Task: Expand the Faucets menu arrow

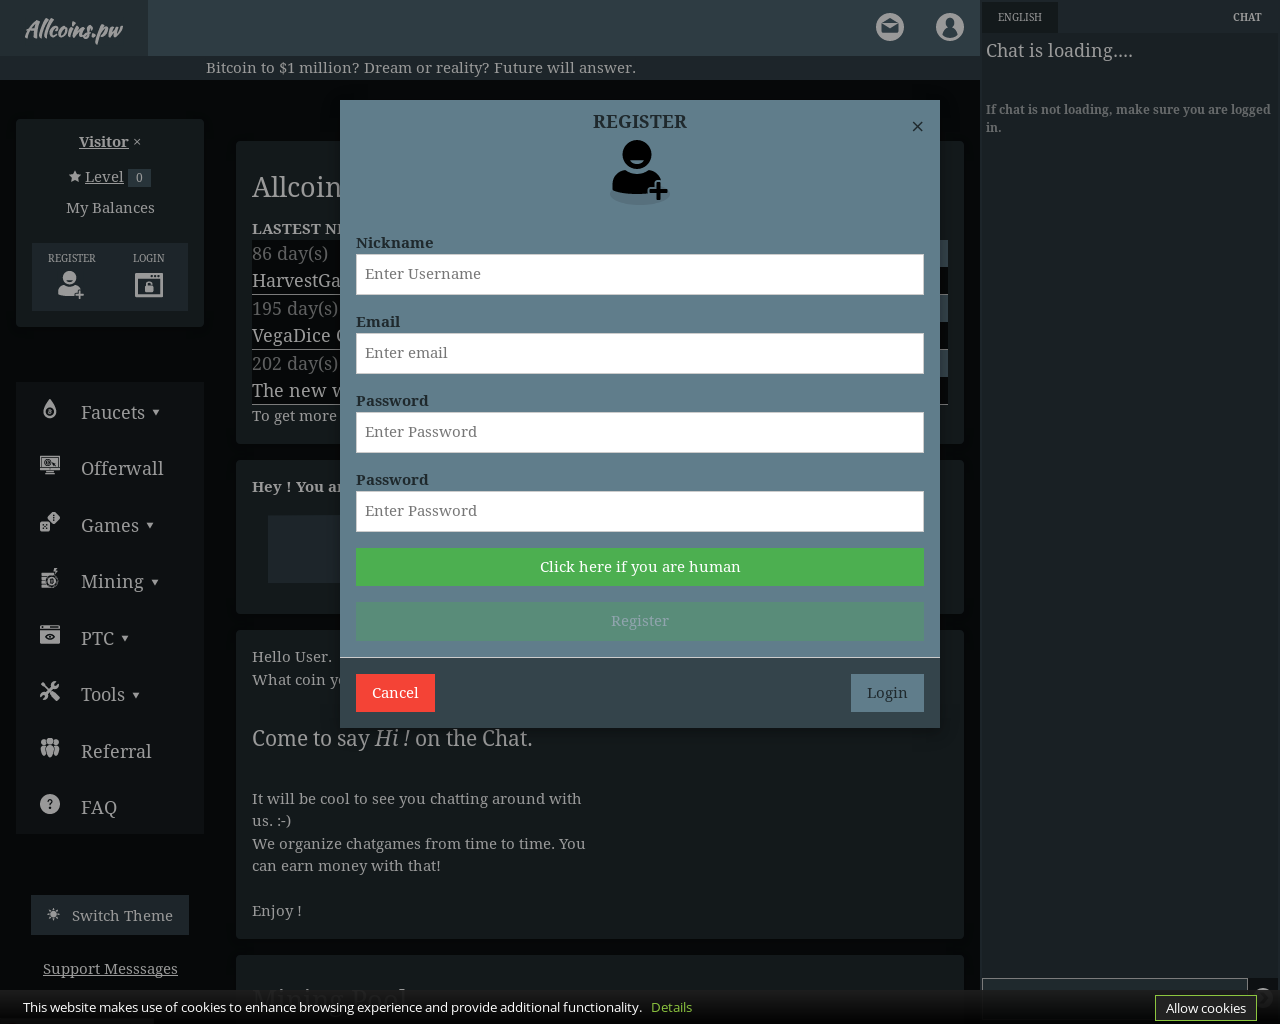Action: (156, 413)
